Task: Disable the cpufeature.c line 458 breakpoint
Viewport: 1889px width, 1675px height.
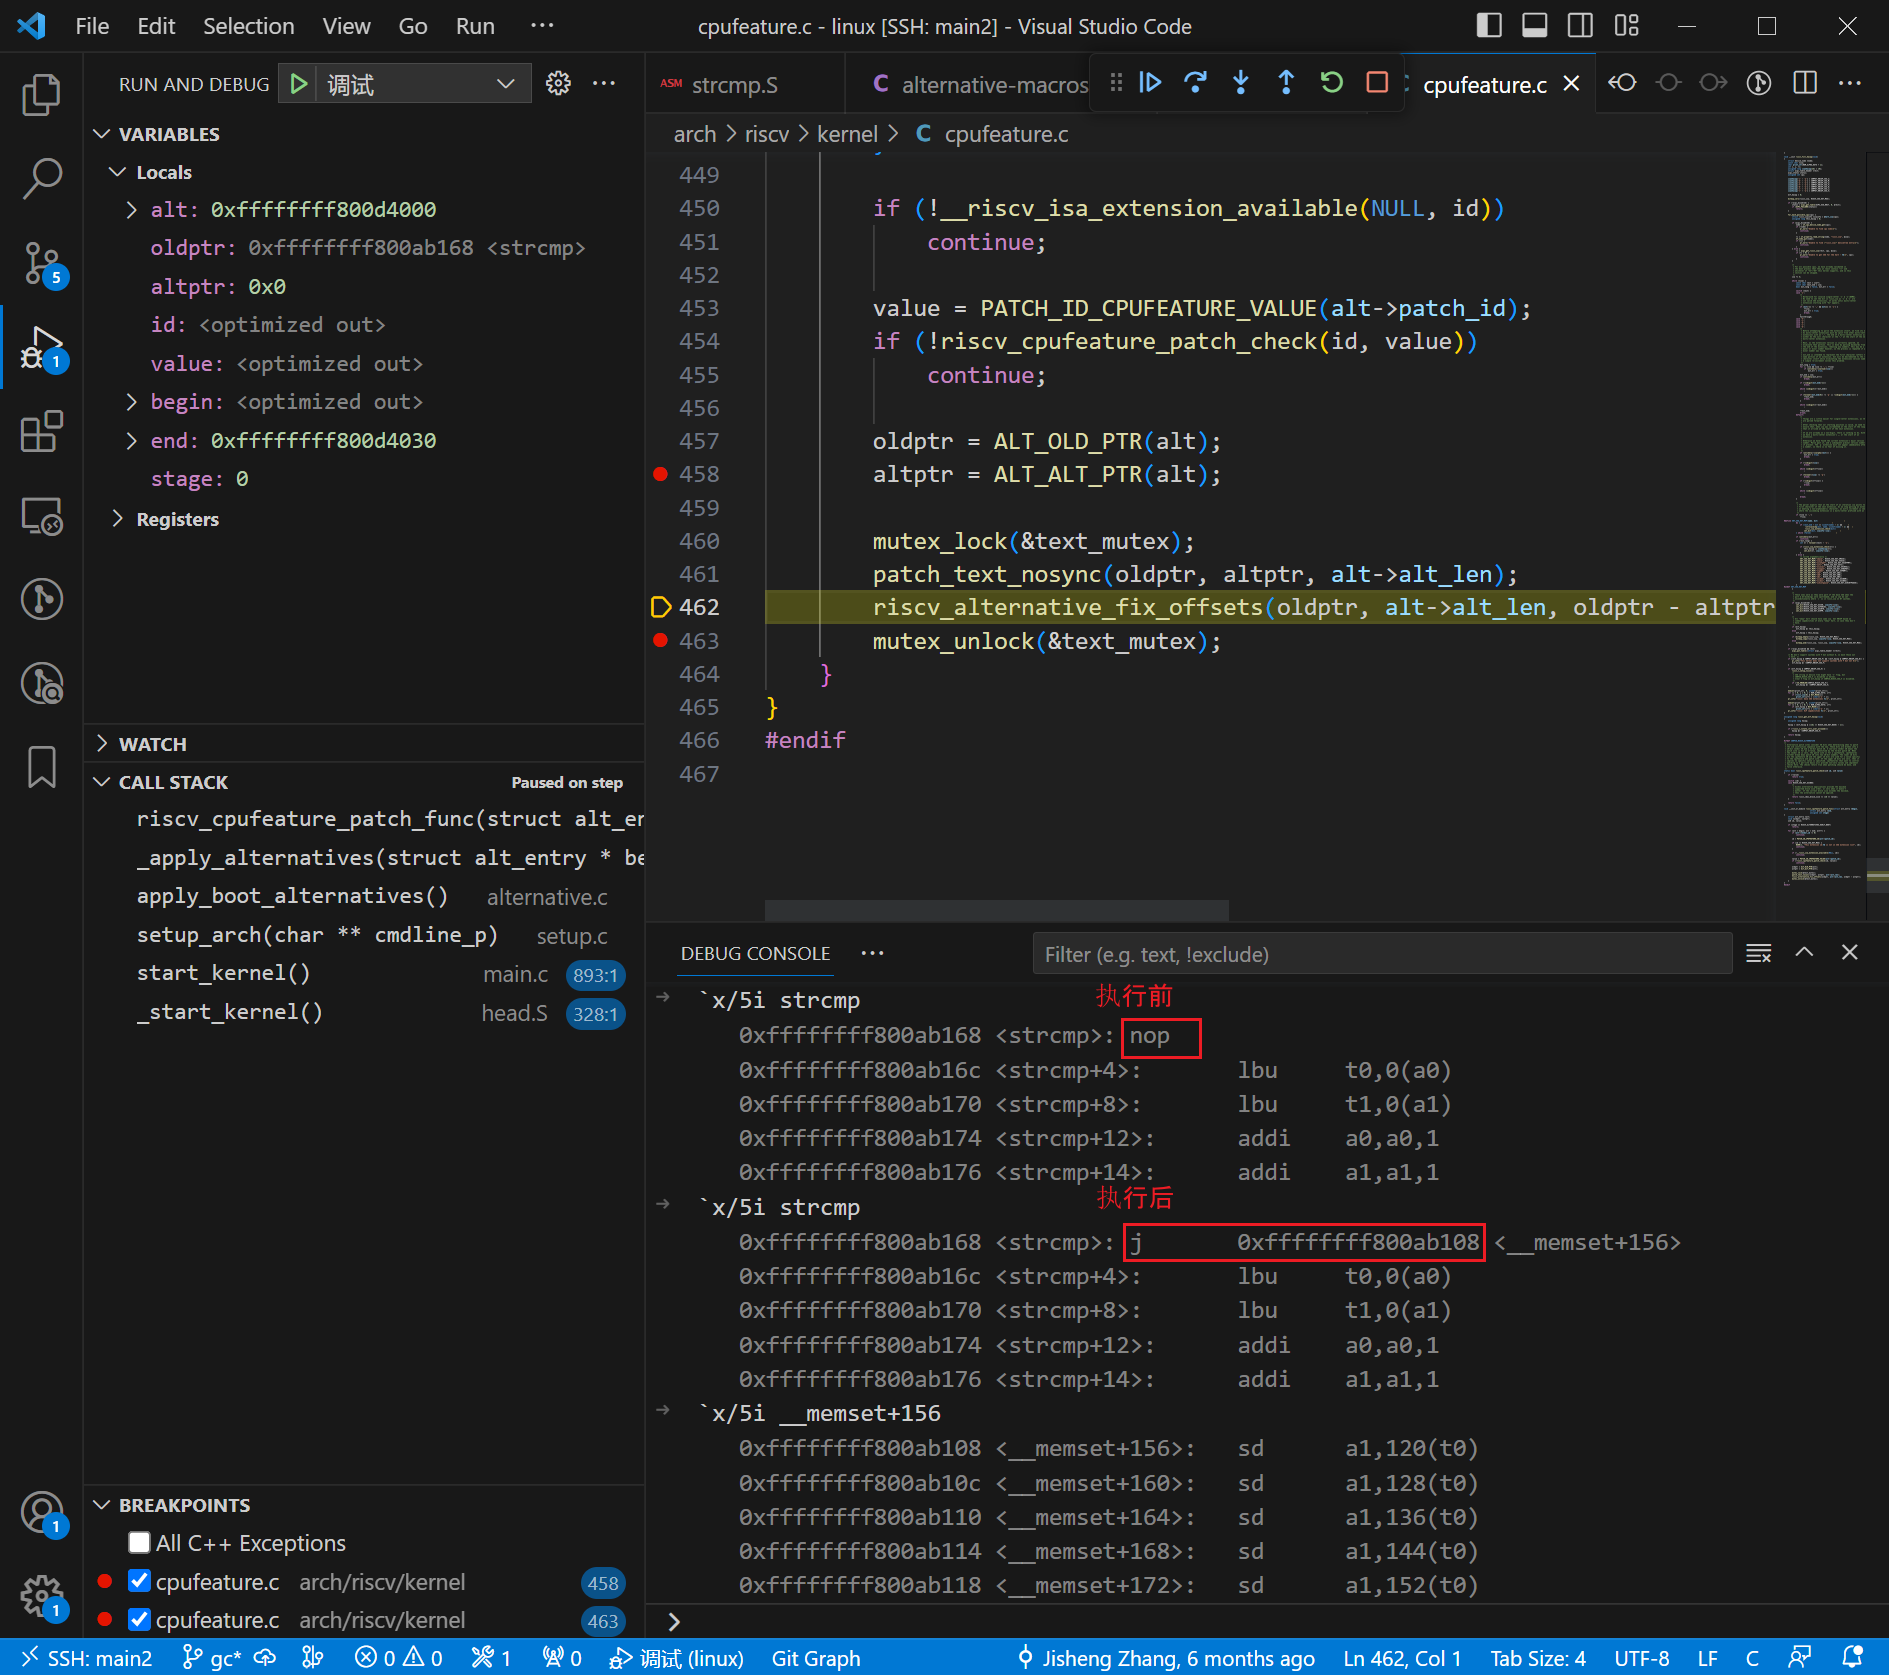Action: click(x=140, y=1582)
